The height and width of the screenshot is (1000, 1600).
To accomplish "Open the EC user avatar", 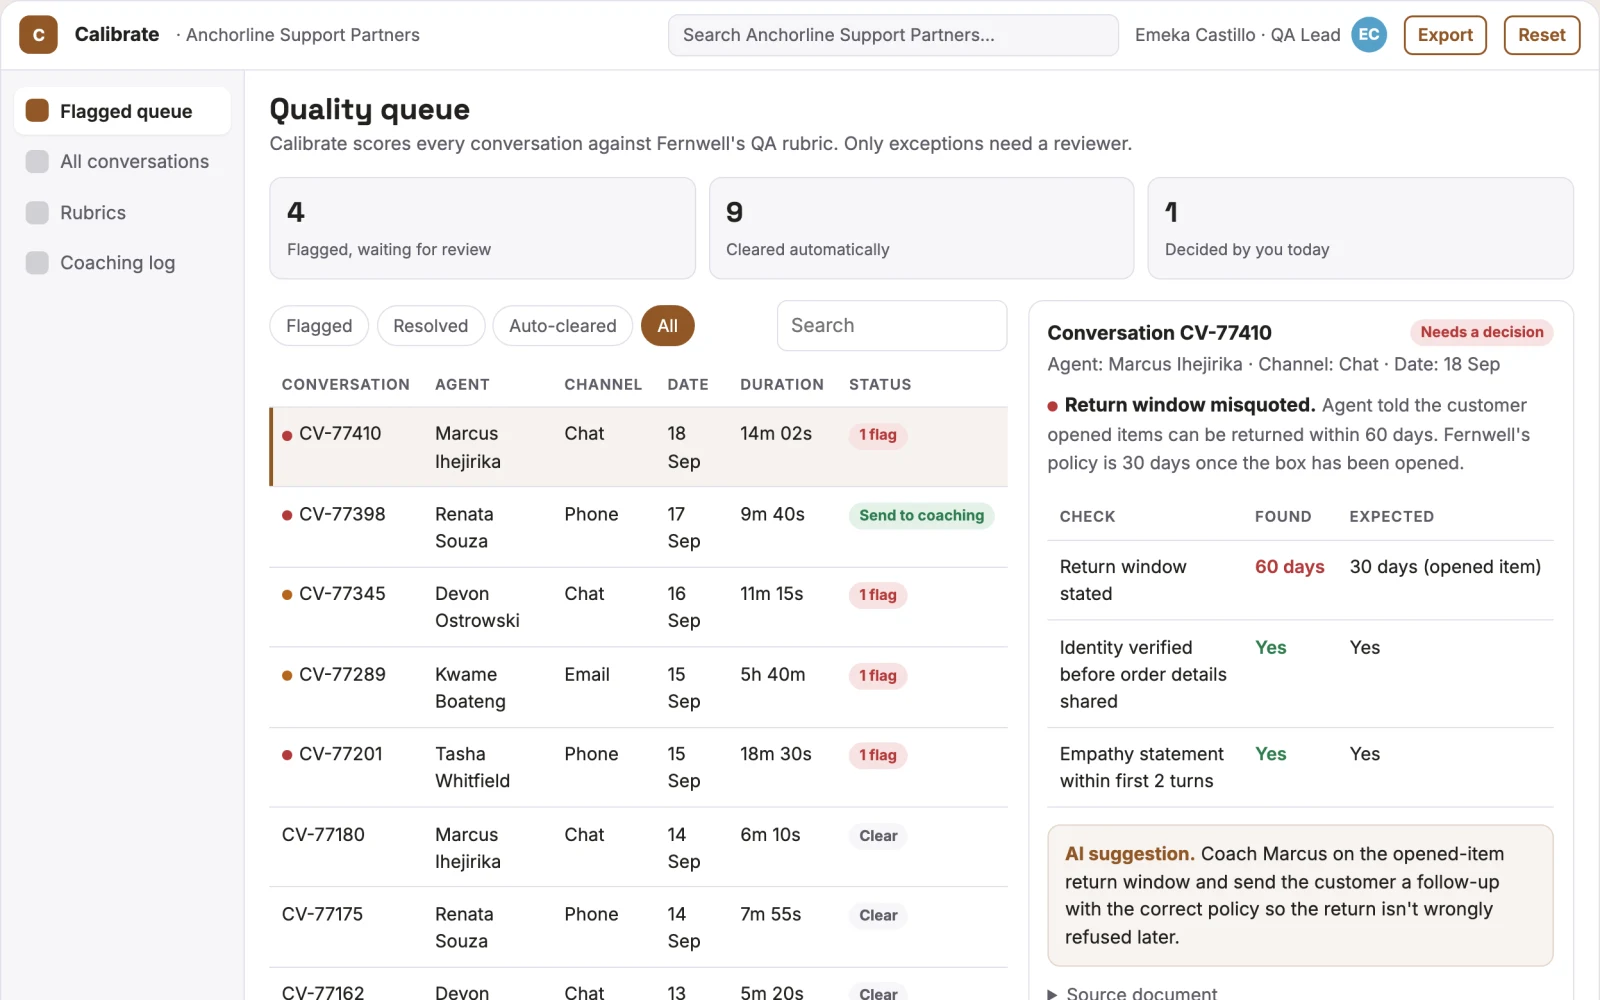I will 1369,35.
